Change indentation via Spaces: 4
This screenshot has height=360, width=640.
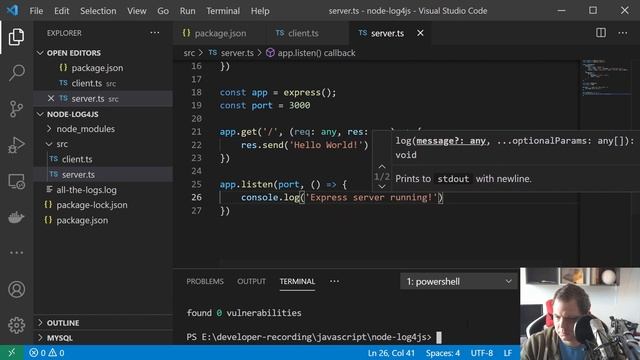[443, 353]
